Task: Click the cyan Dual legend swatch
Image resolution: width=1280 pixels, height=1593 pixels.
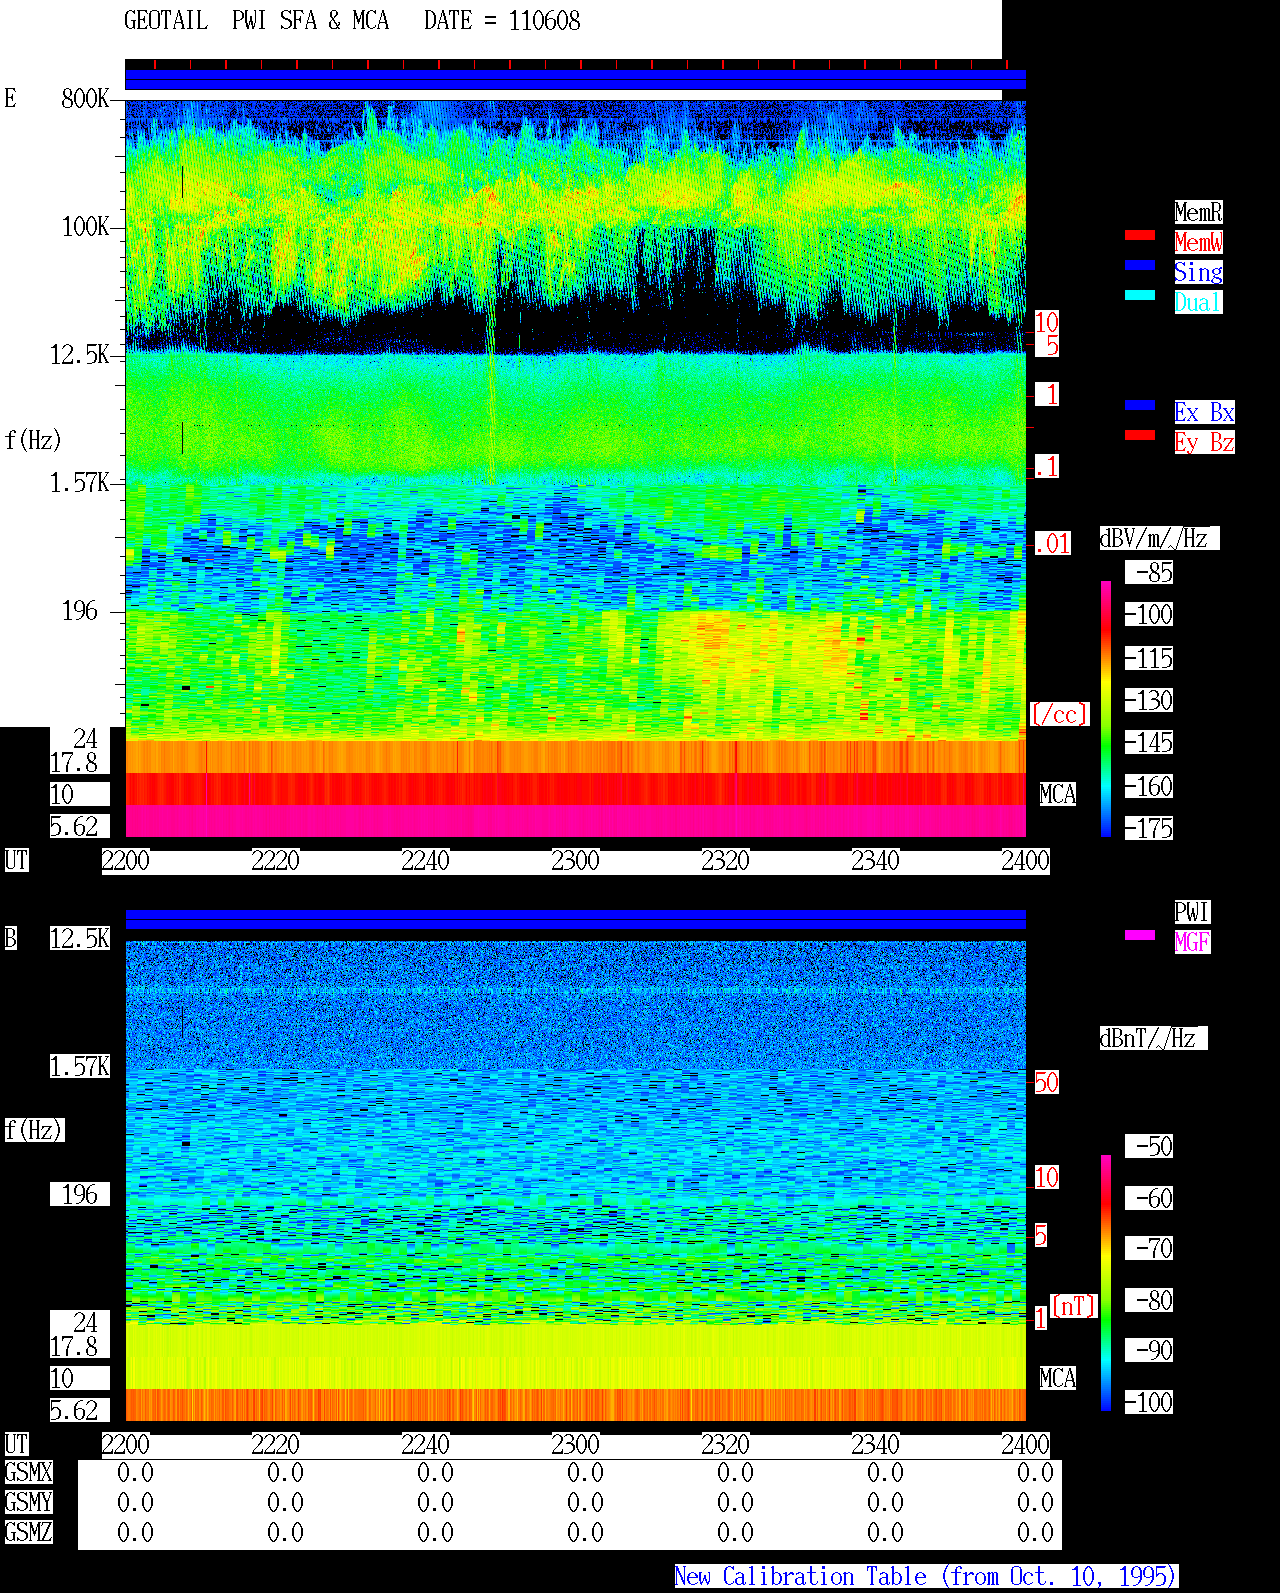Action: (x=1140, y=295)
